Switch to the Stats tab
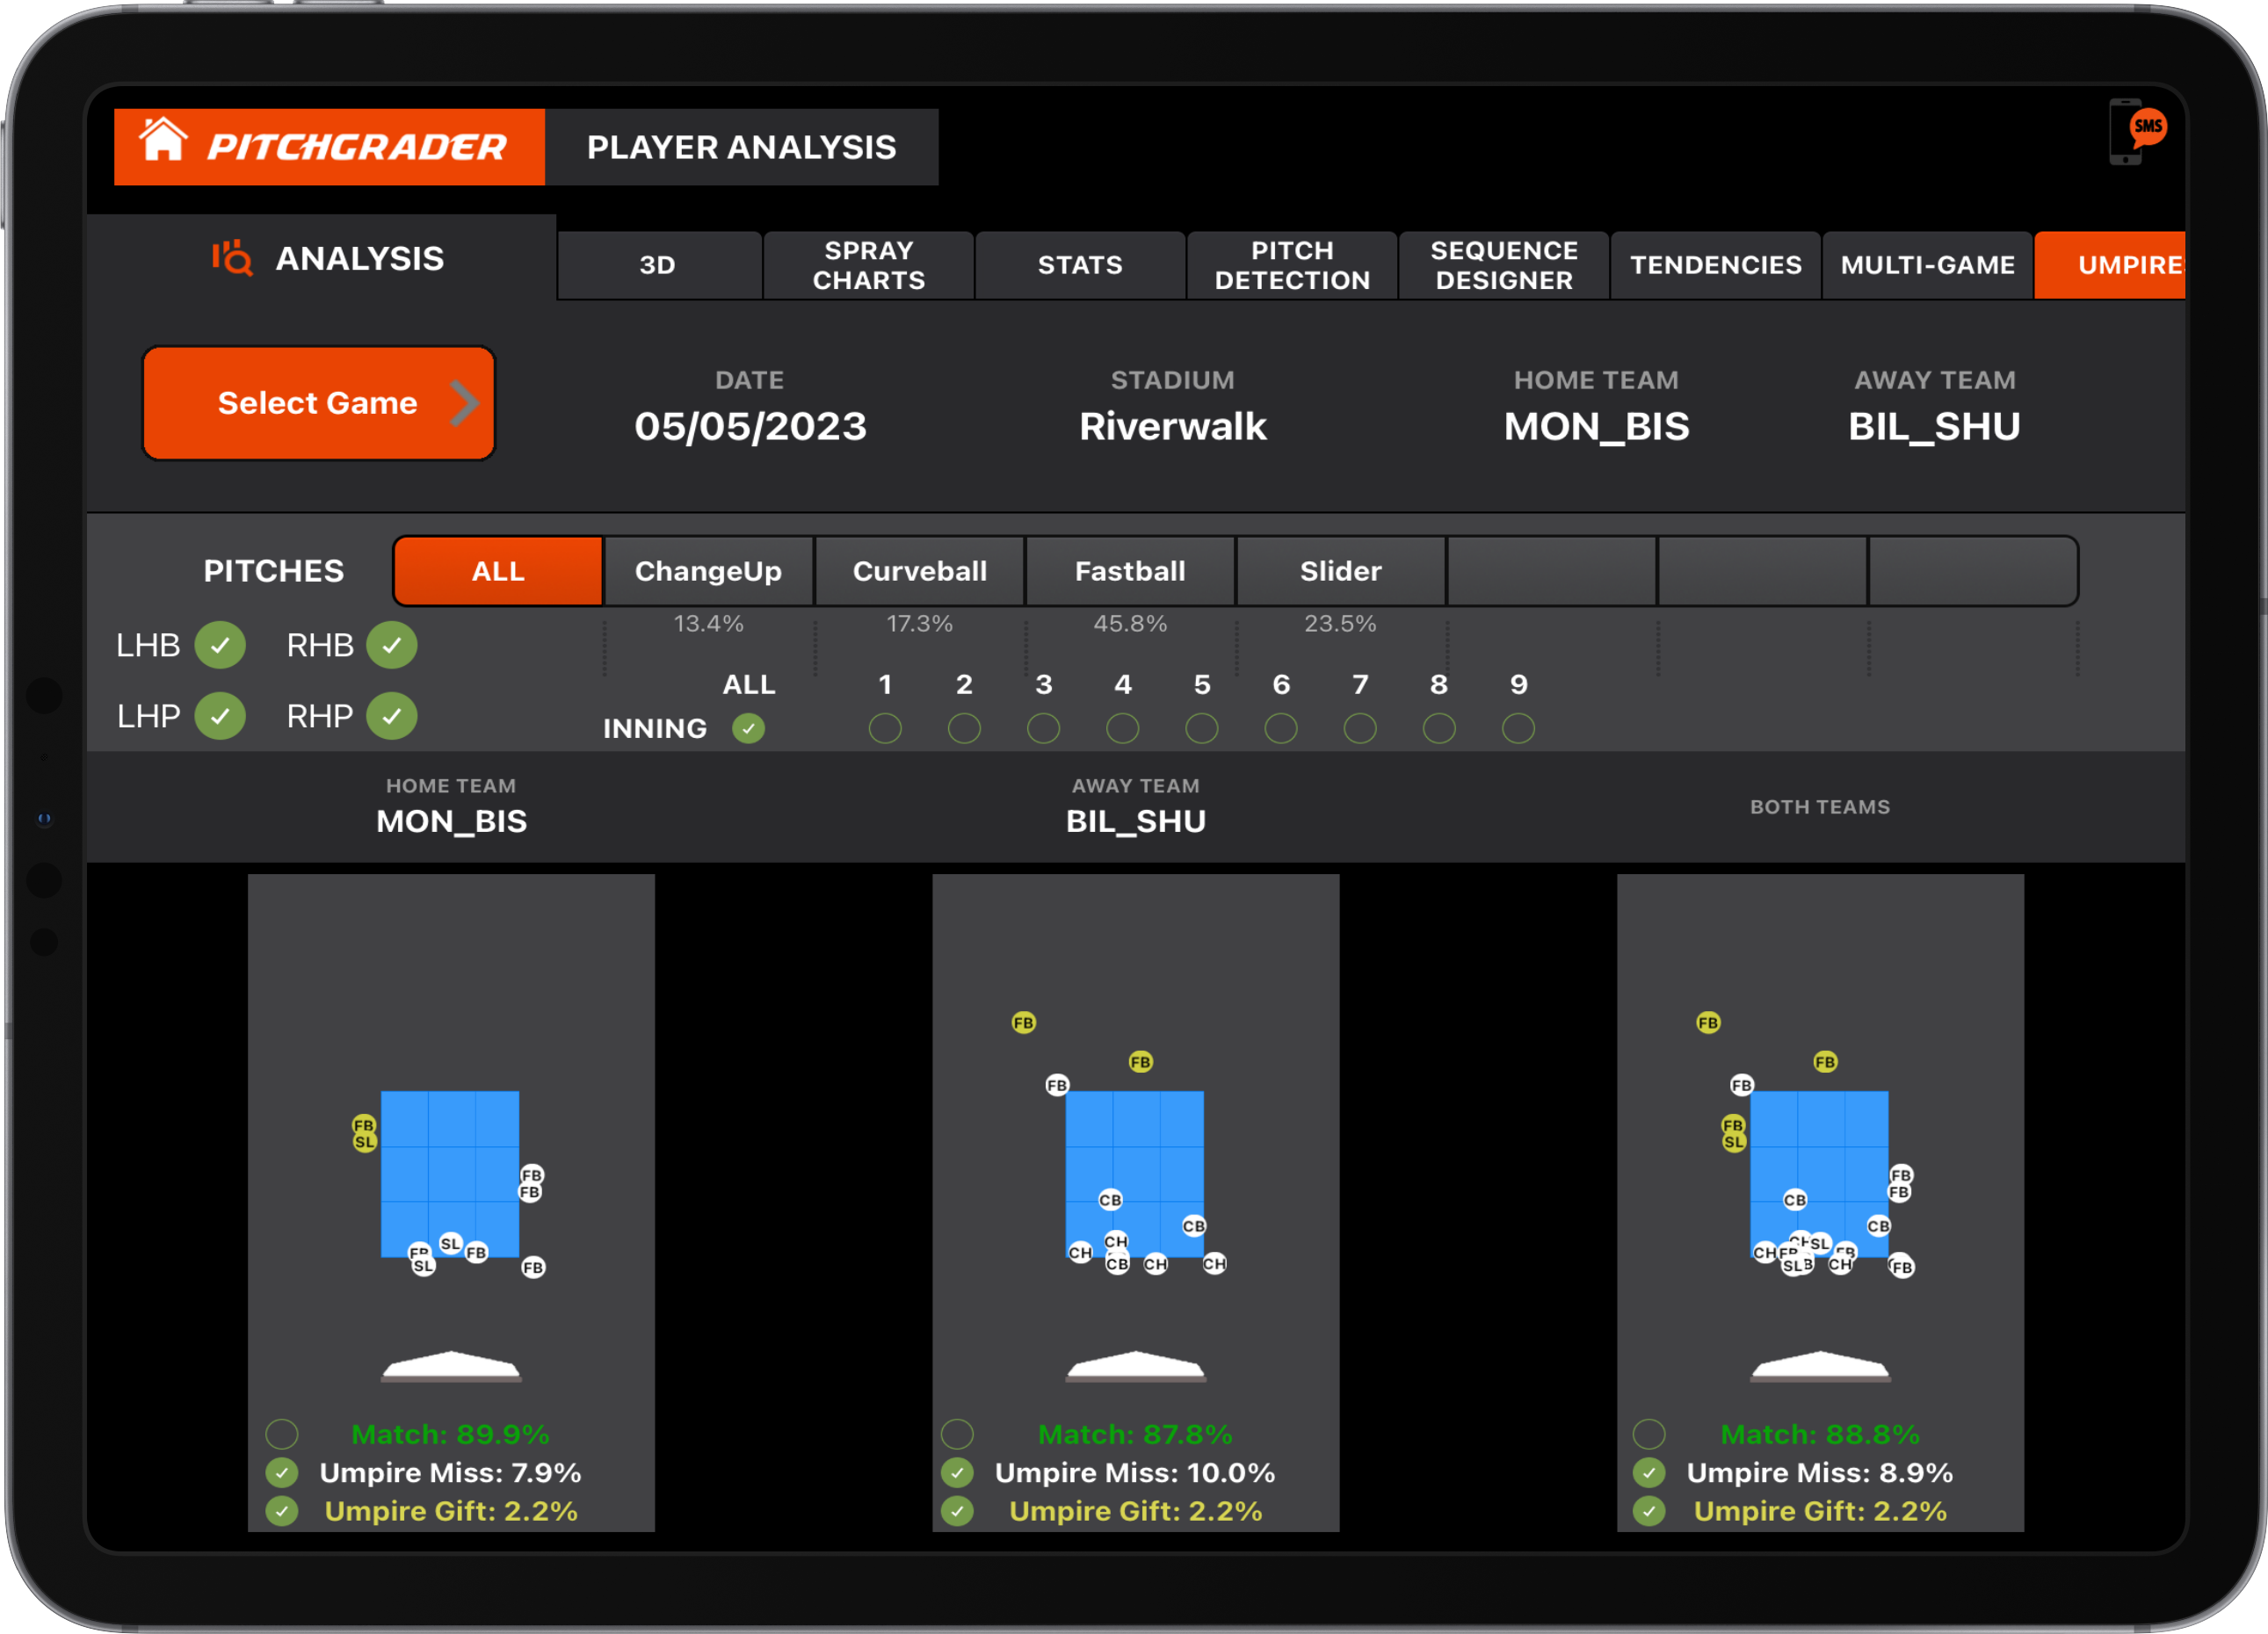The width and height of the screenshot is (2268, 1634). tap(1080, 264)
